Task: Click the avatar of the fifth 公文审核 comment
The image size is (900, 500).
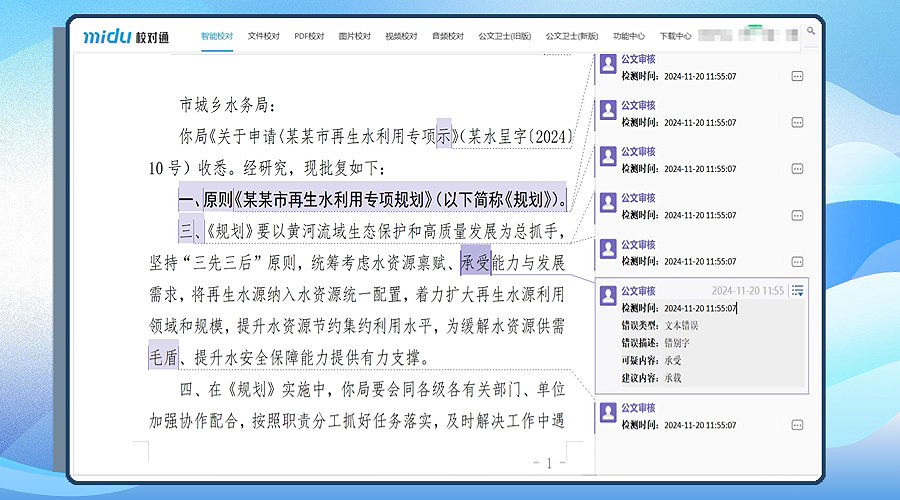Action: pyautogui.click(x=608, y=249)
